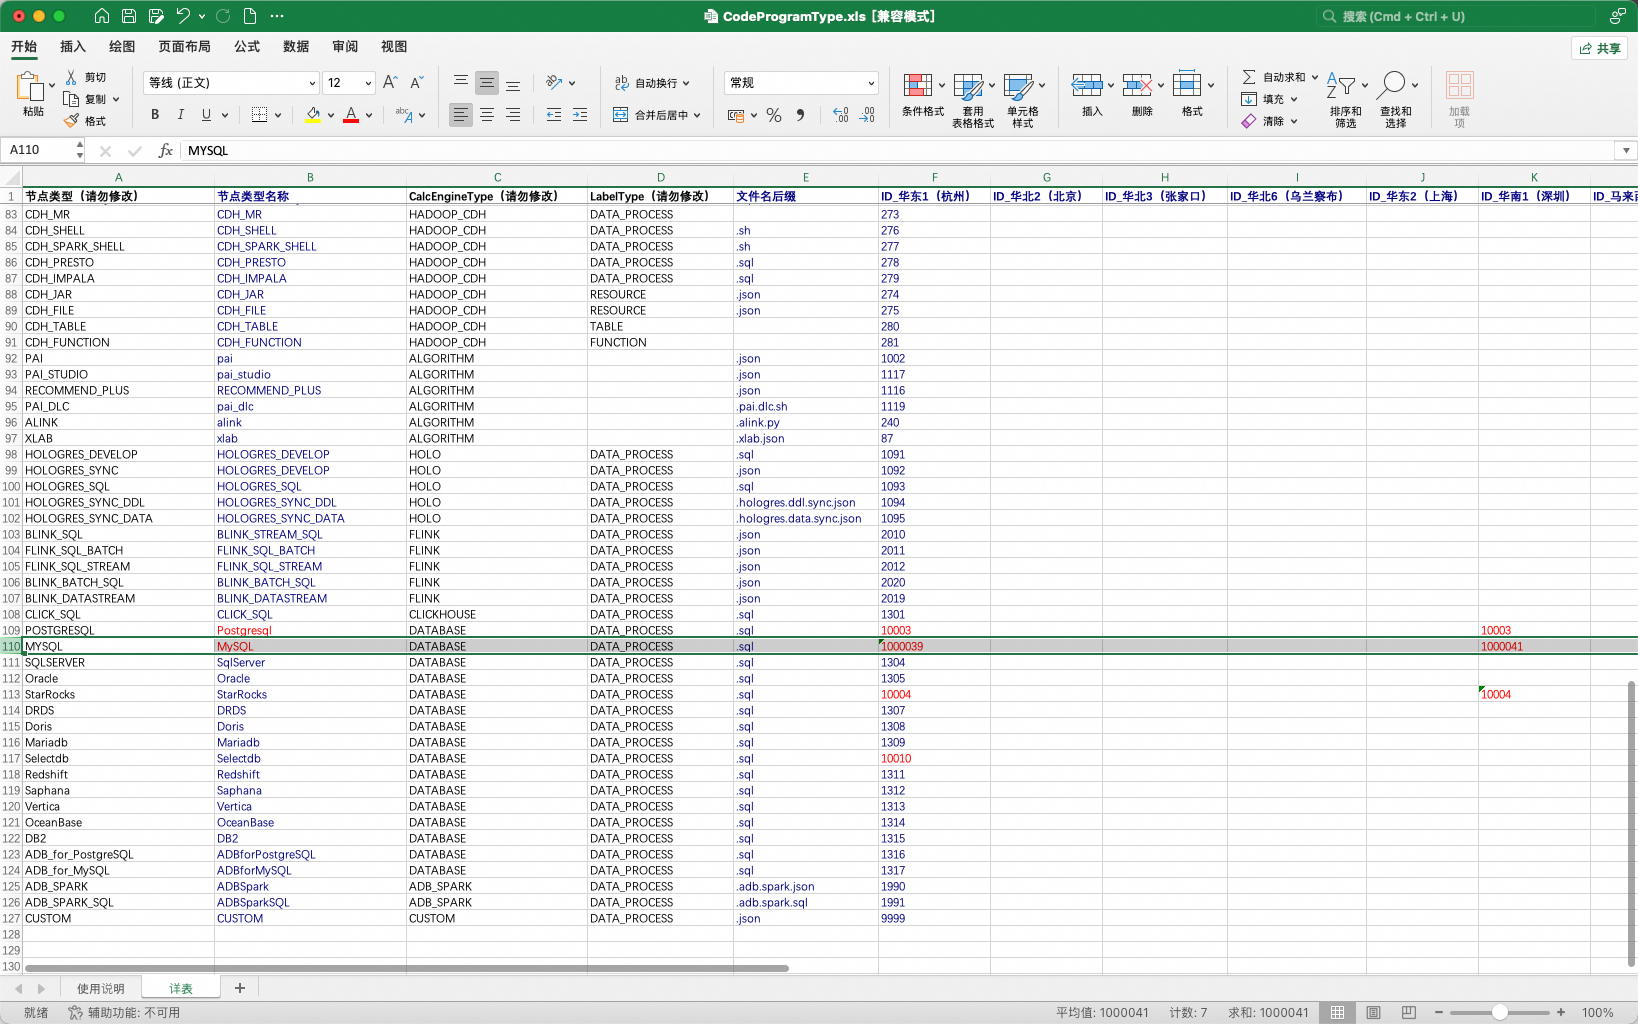1638x1024 pixels.
Task: Increase indent in the cell
Action: coord(580,115)
